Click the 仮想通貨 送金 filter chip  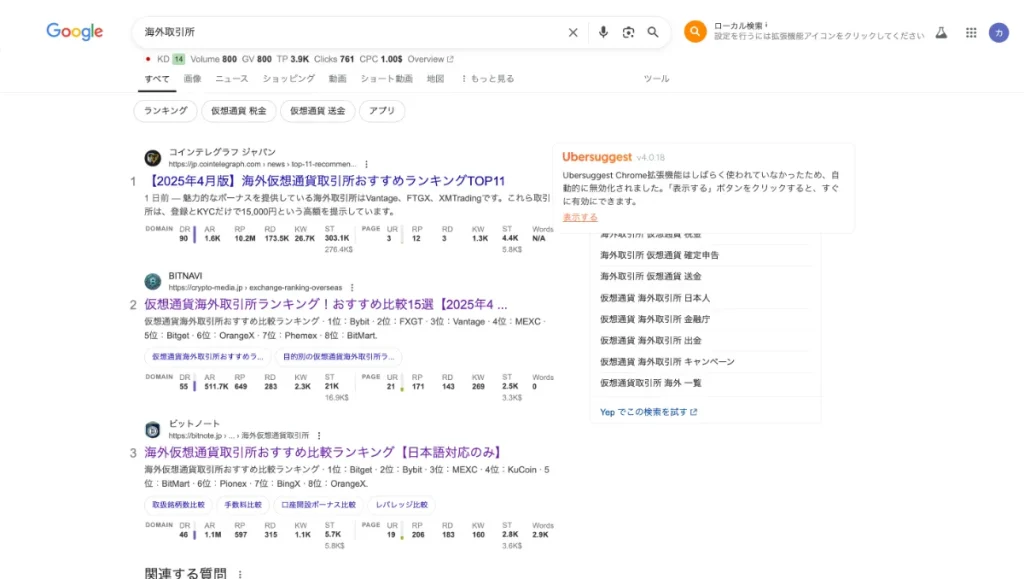[317, 111]
